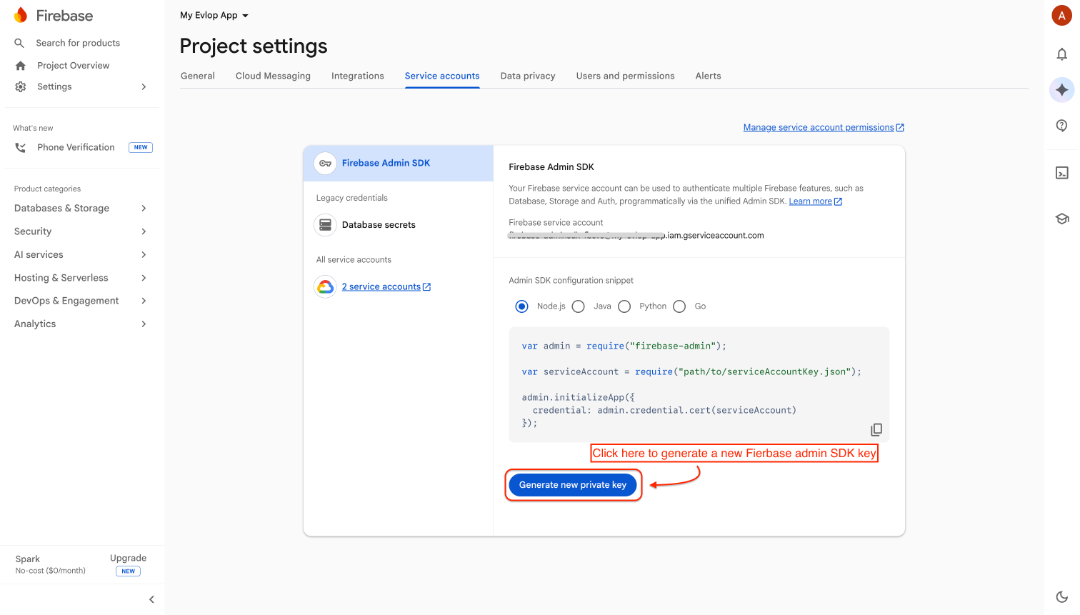Click Search for products field
Viewport: 1080px width, 615px height.
click(x=78, y=43)
